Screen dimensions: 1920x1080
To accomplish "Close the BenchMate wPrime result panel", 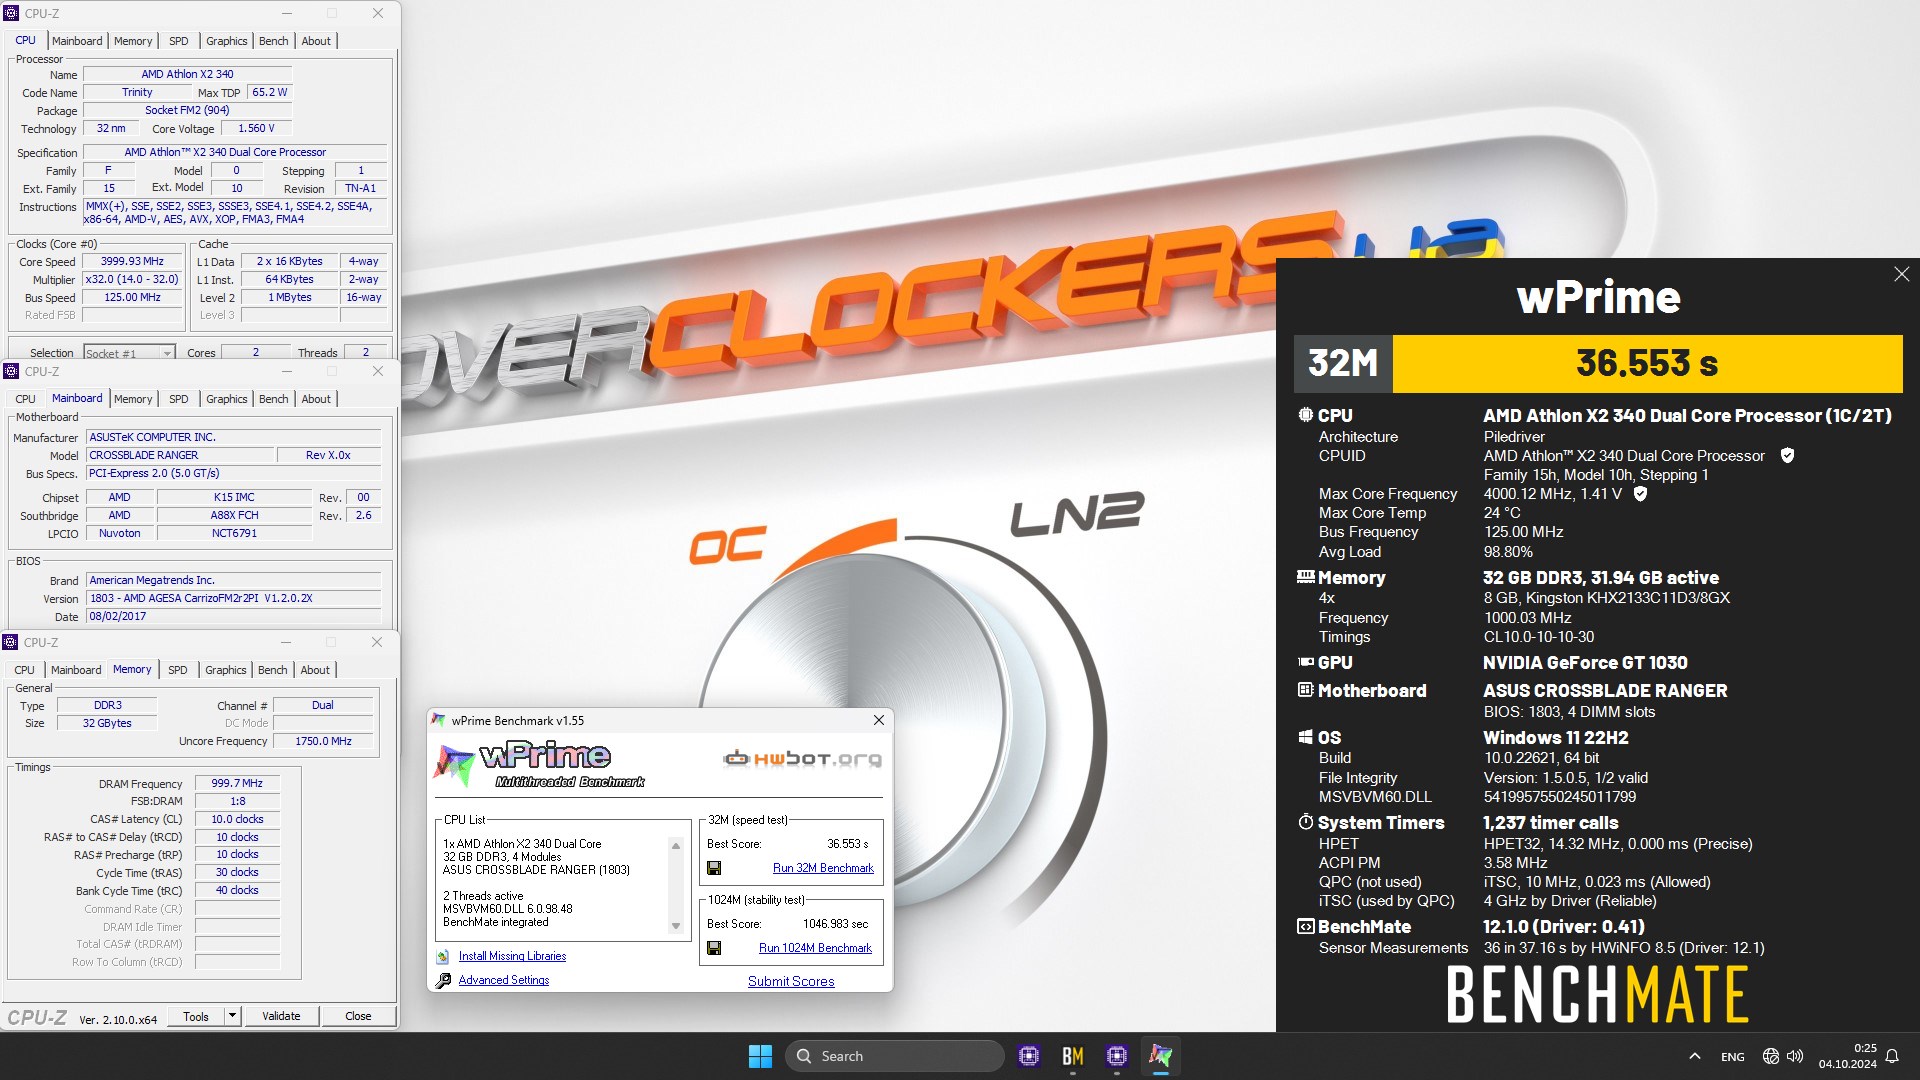I will 1901,274.
